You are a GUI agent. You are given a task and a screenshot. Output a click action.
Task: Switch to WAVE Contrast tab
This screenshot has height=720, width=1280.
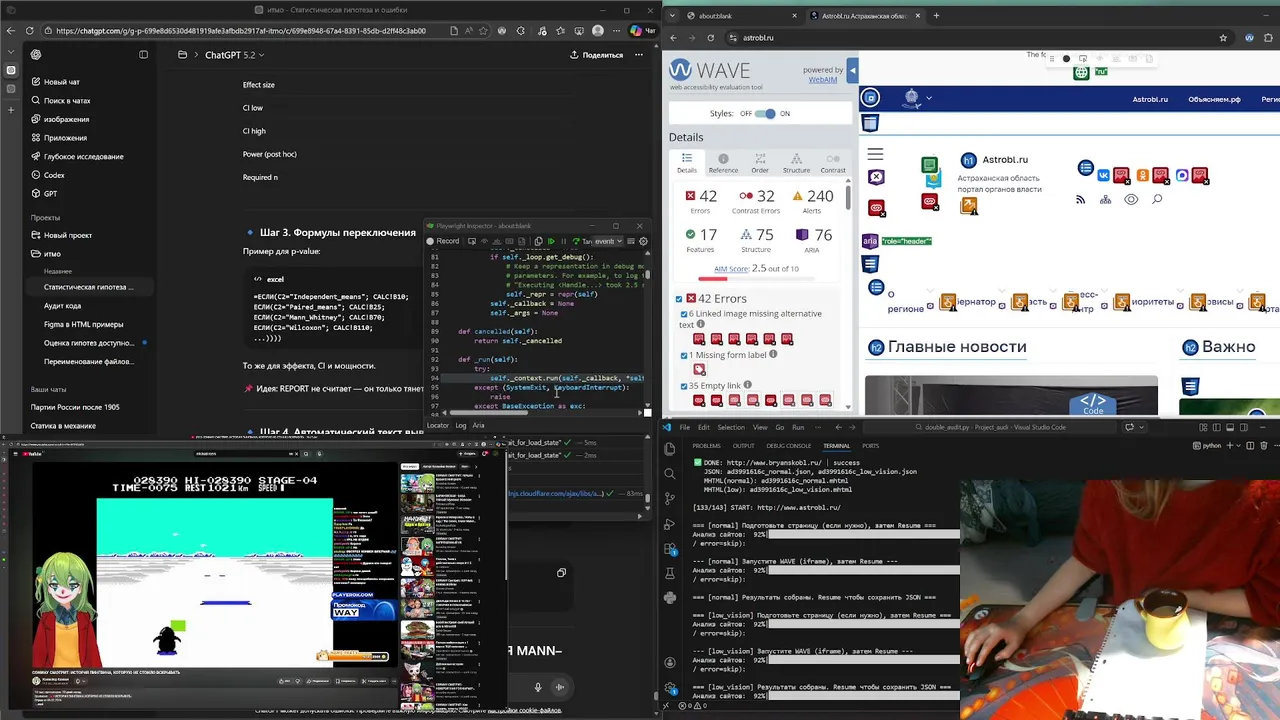833,163
